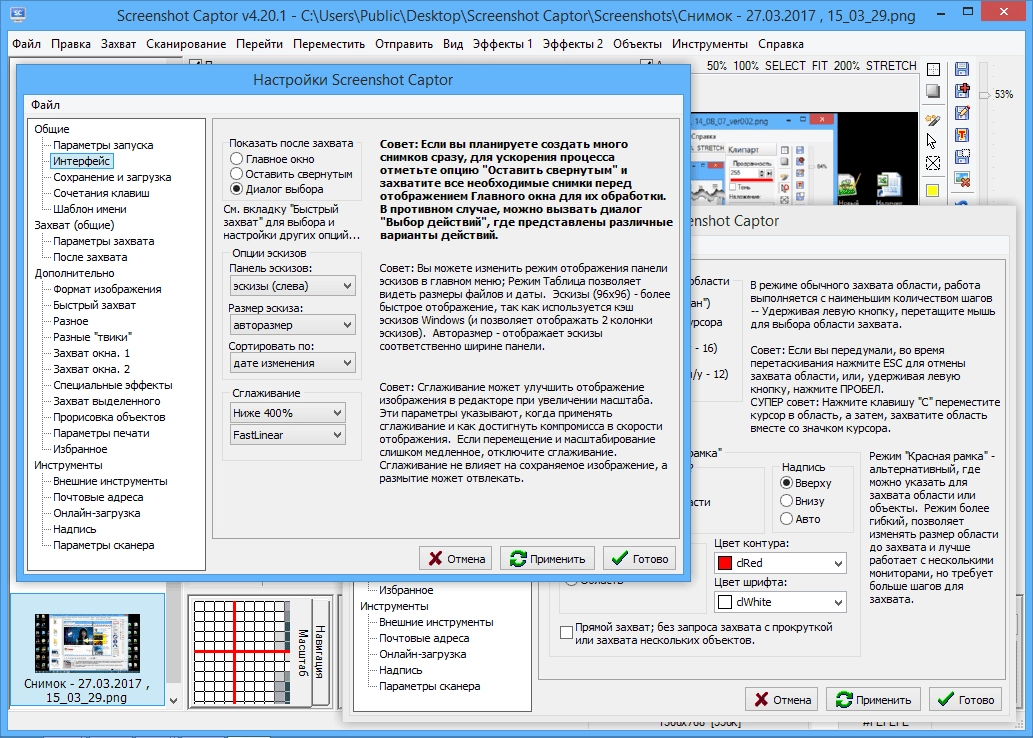Image resolution: width=1033 pixels, height=738 pixels.
Task: Click Отмена in front settings dialog
Action: pyautogui.click(x=456, y=559)
